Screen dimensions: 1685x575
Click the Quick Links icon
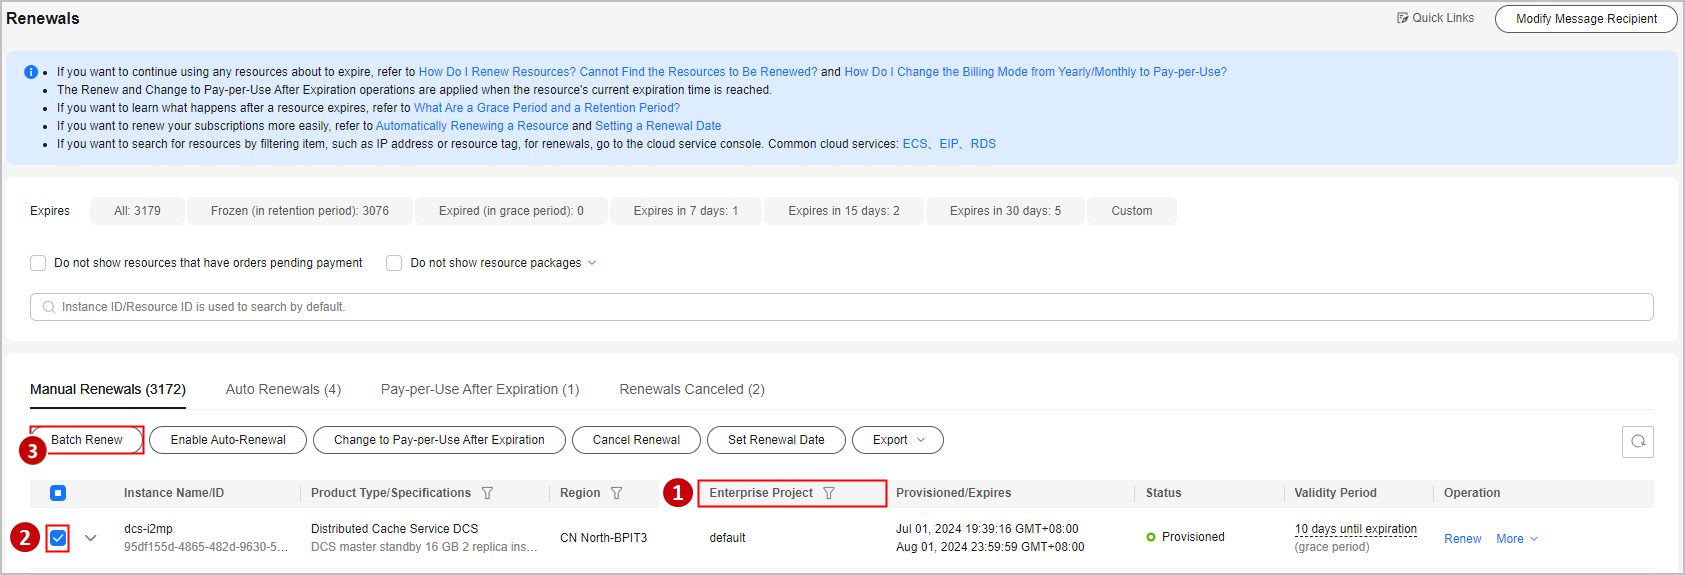tap(1403, 18)
